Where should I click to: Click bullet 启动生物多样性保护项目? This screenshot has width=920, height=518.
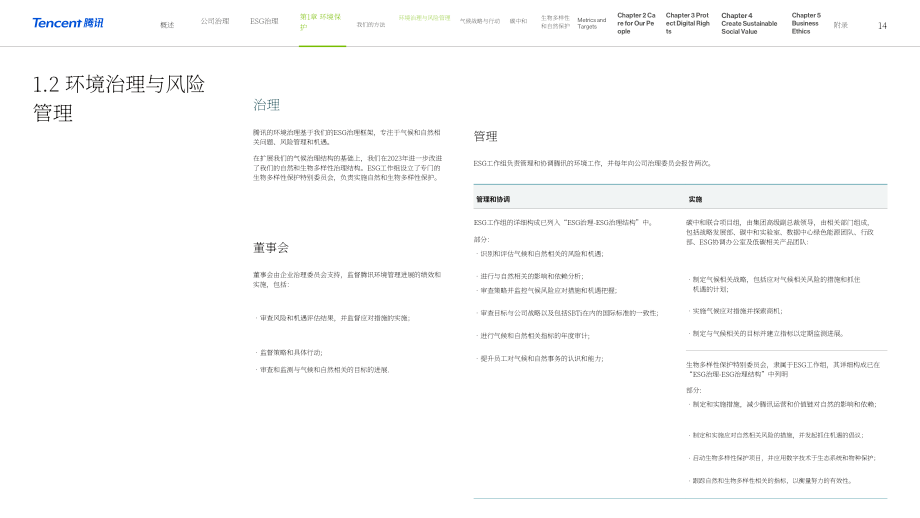[782, 458]
